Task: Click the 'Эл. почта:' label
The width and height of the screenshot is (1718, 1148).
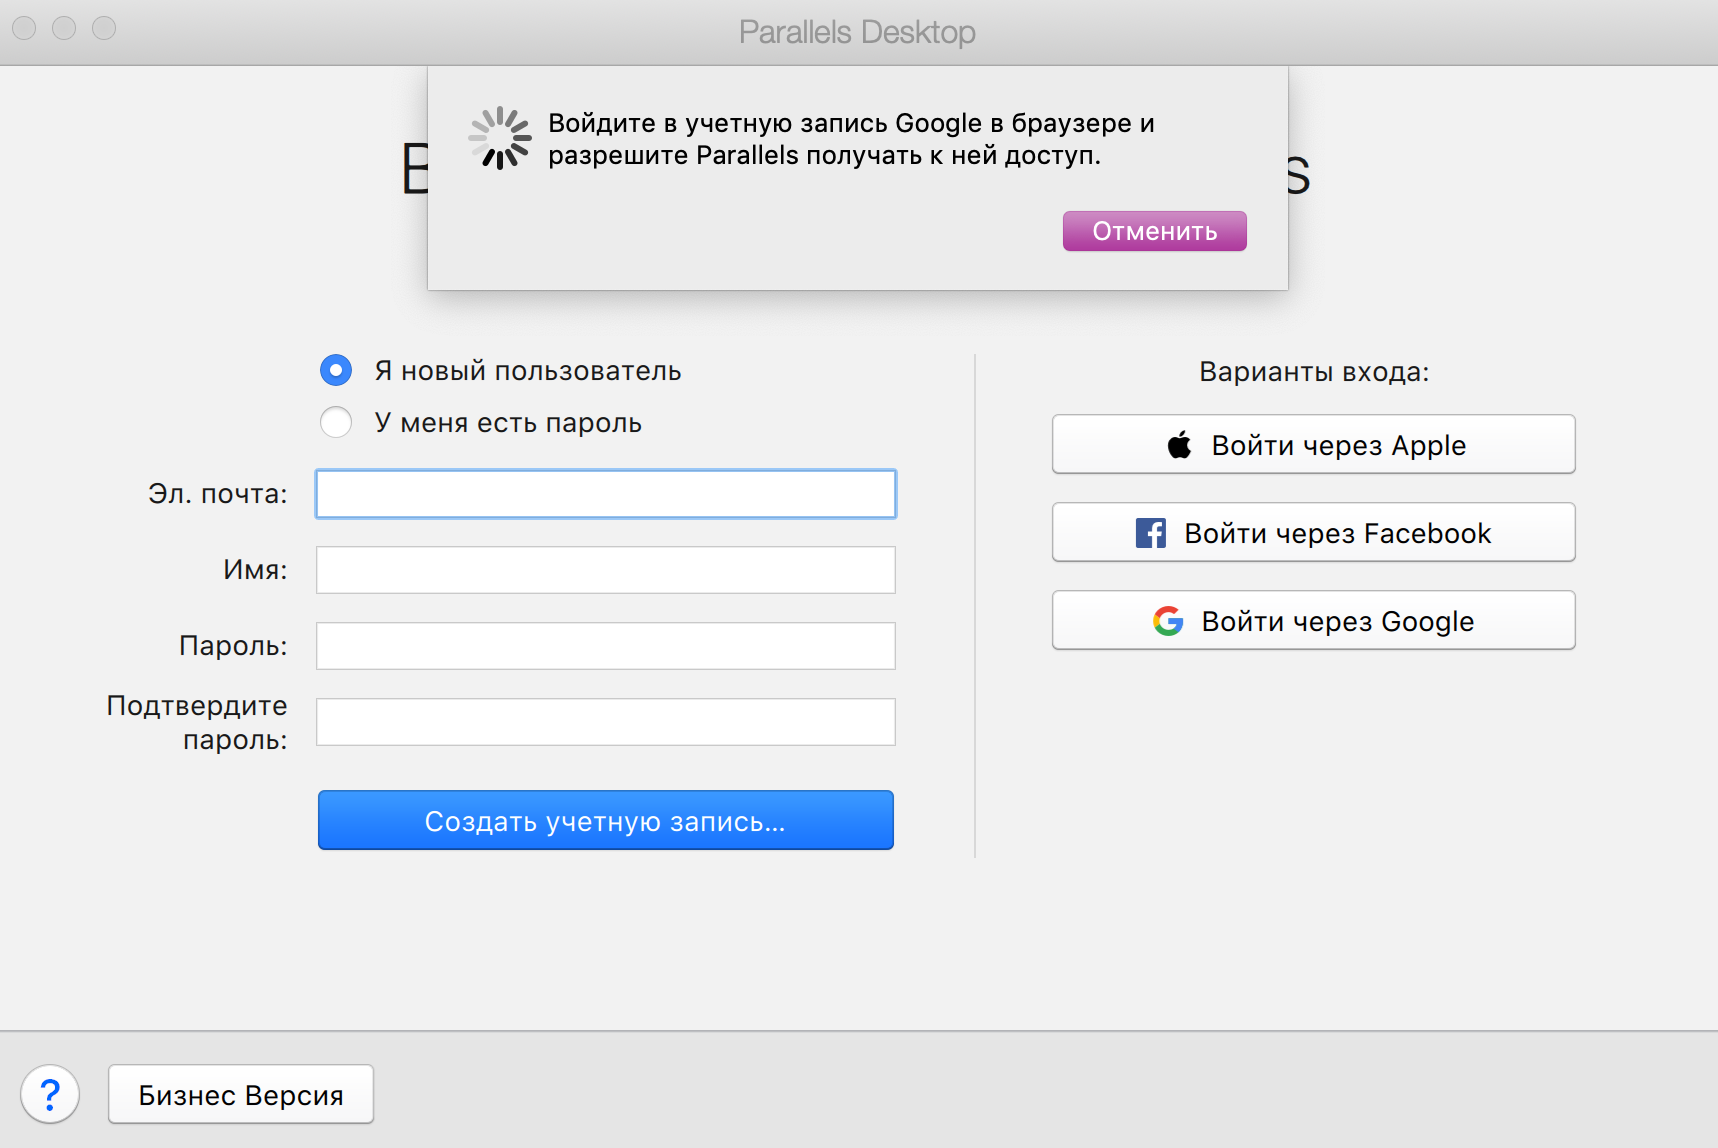Action: coord(218,494)
